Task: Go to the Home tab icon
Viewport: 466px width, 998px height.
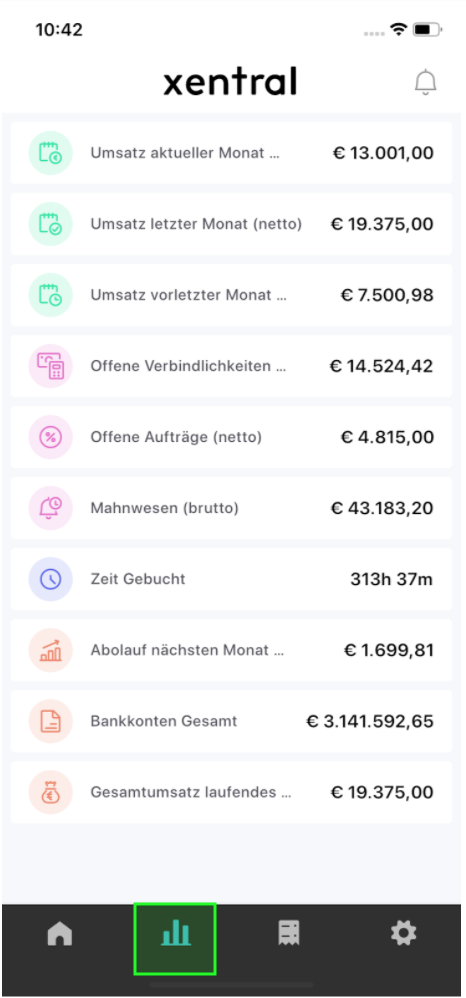Action: click(60, 934)
